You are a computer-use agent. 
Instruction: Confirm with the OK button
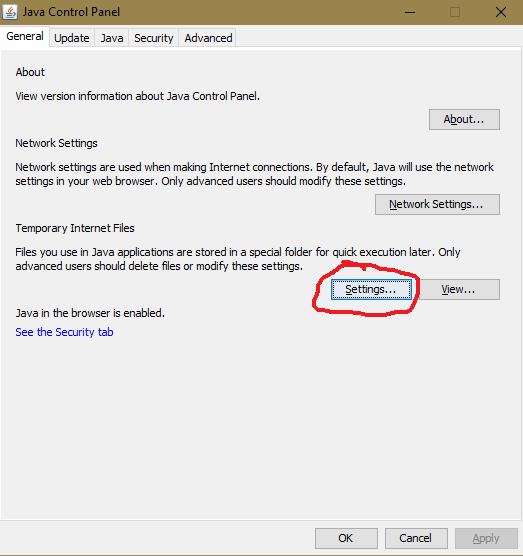[346, 538]
